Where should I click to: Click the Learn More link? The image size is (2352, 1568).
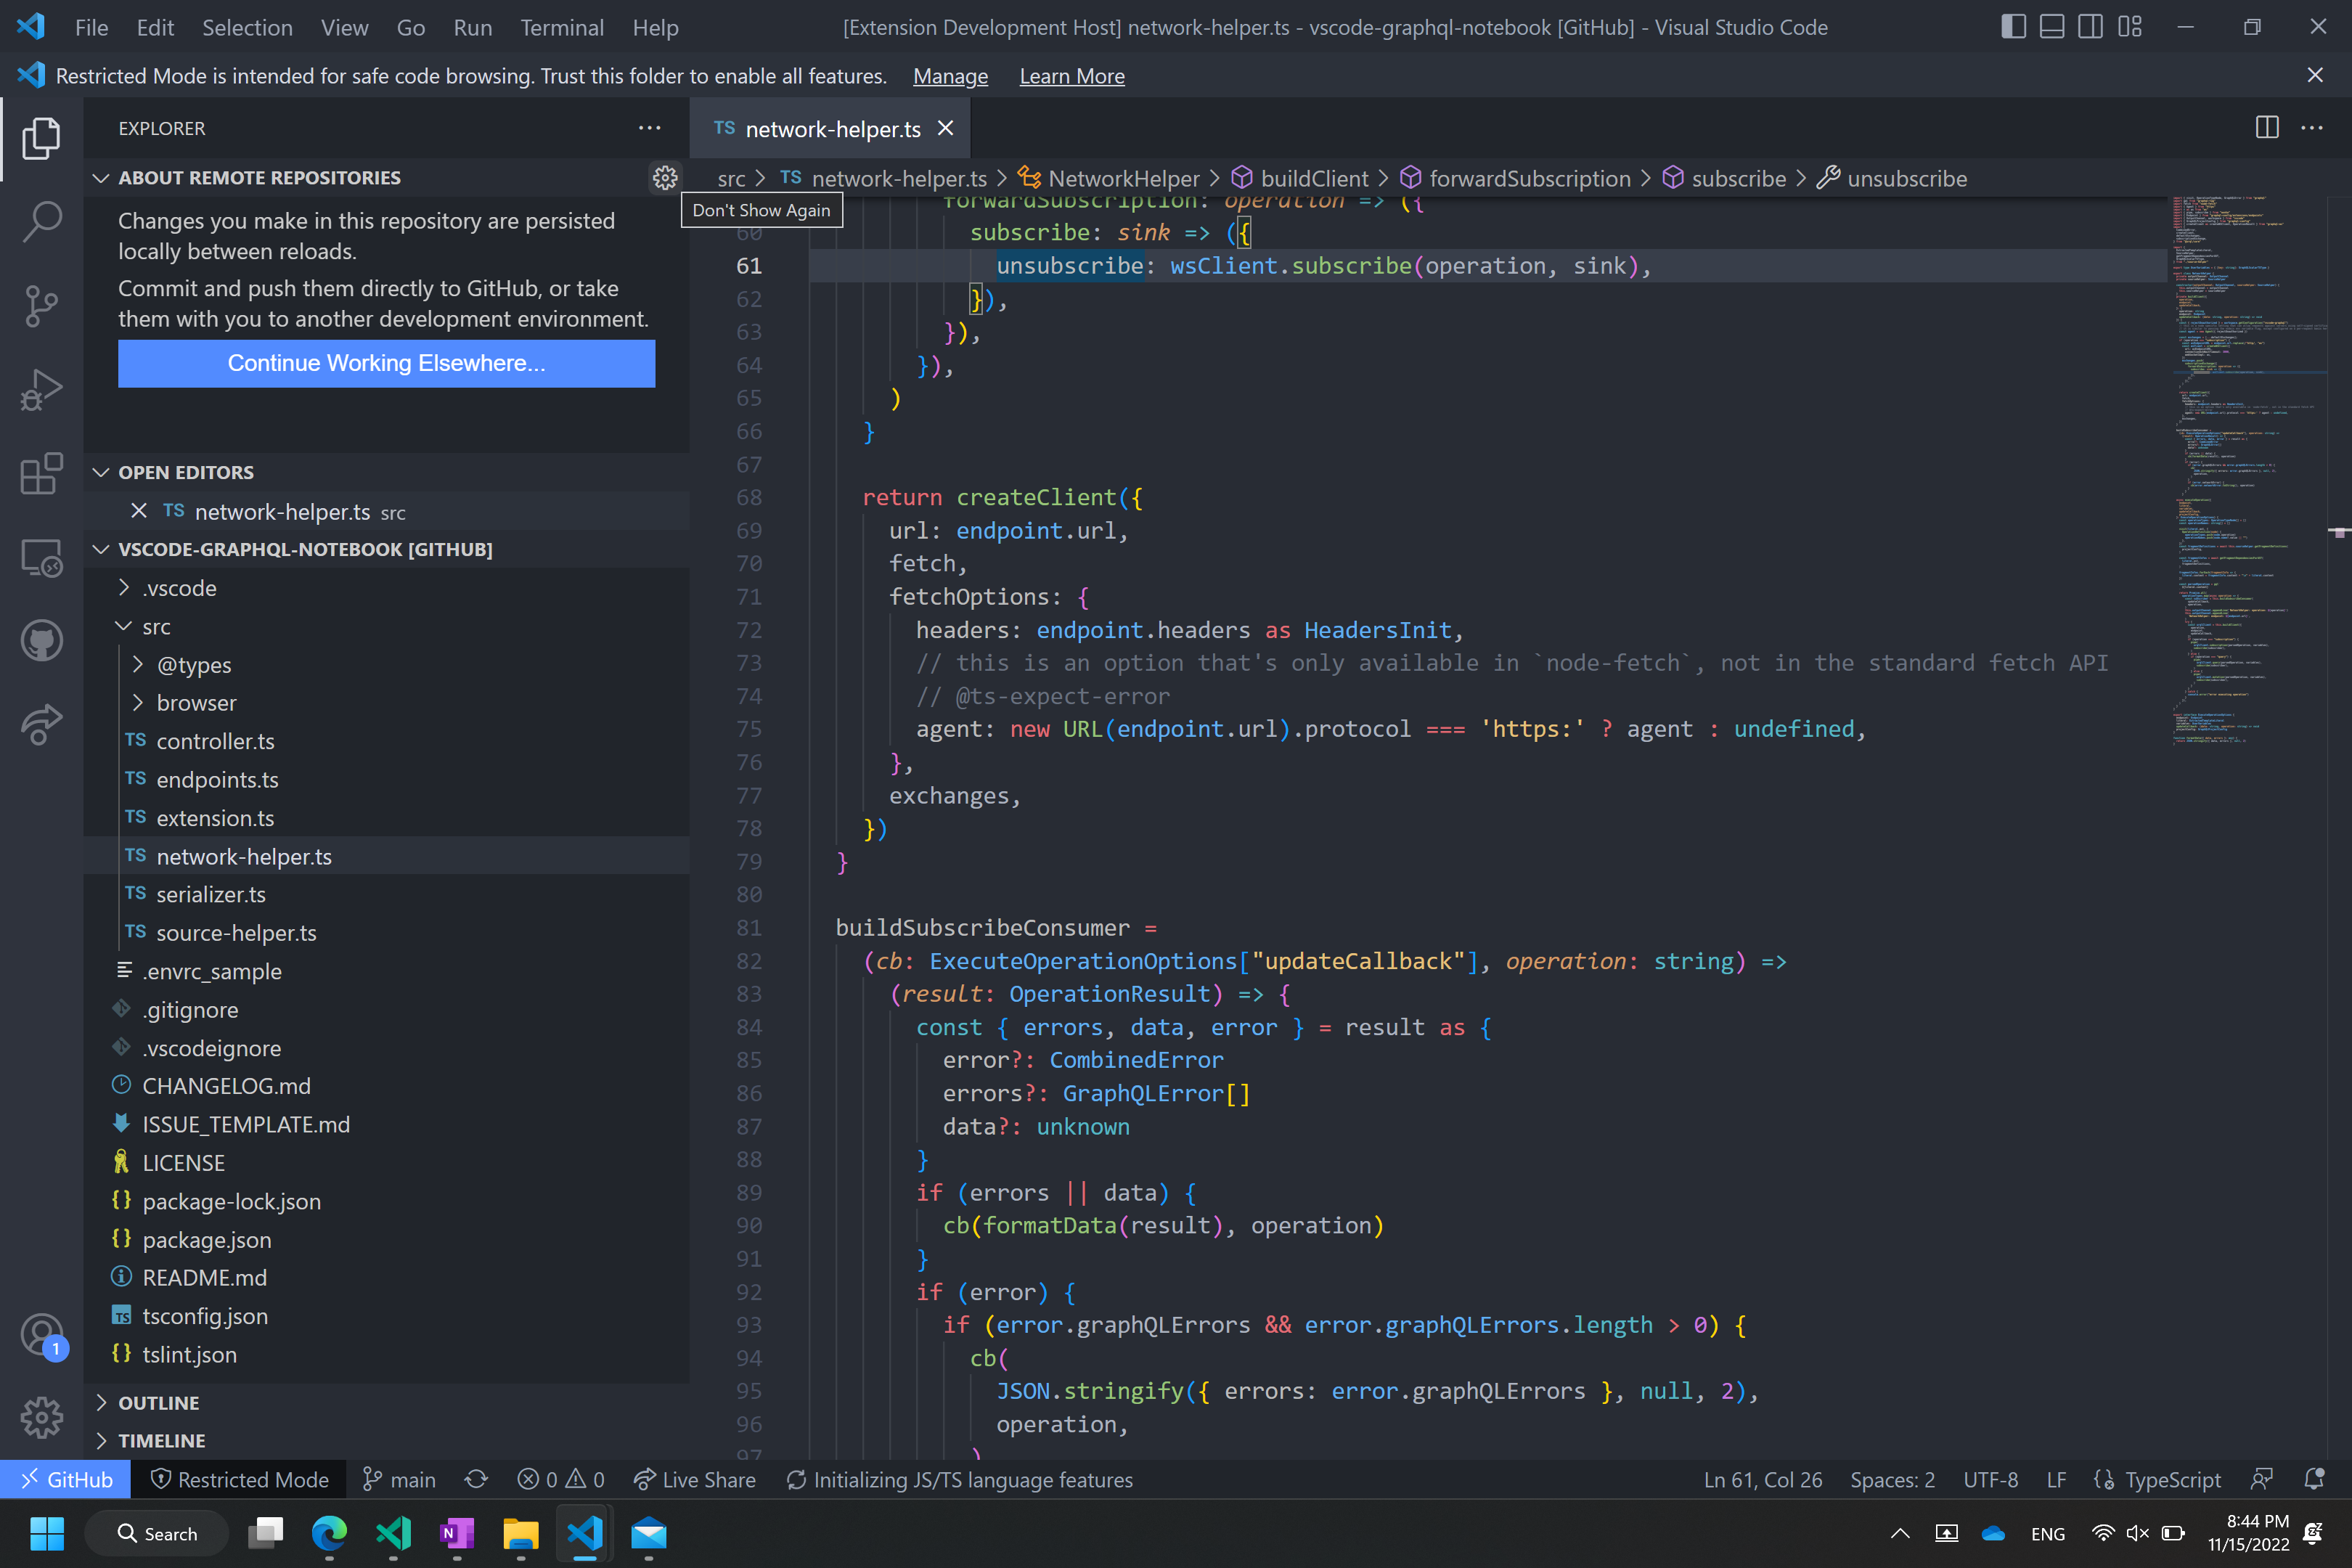(1071, 76)
